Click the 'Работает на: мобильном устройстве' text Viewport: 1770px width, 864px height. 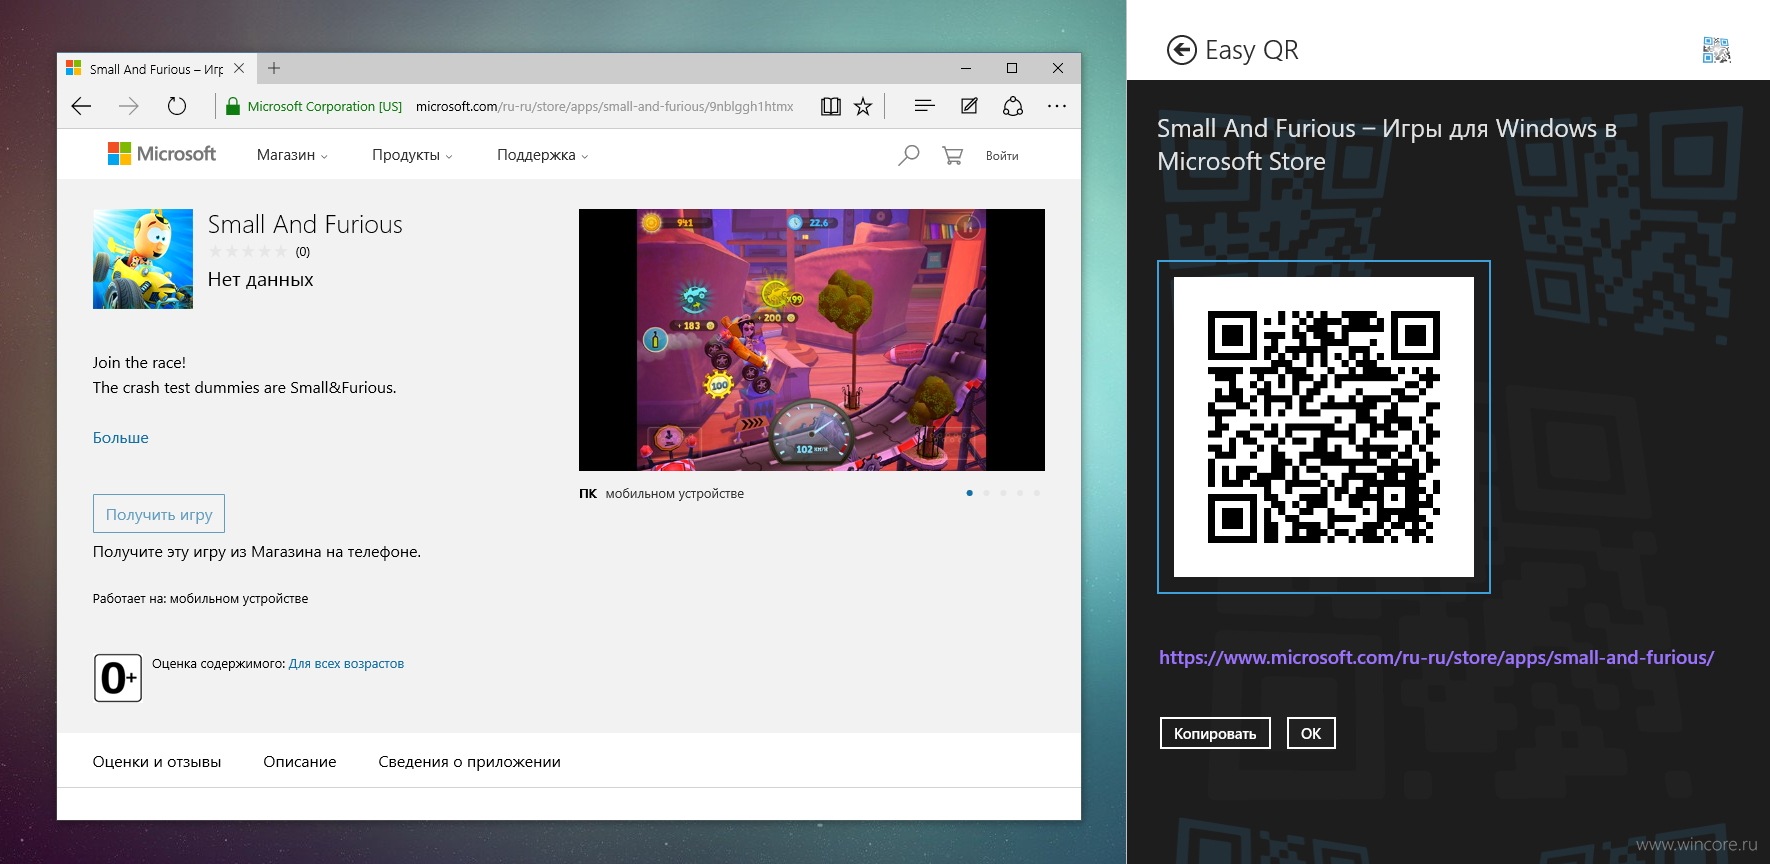(x=200, y=599)
